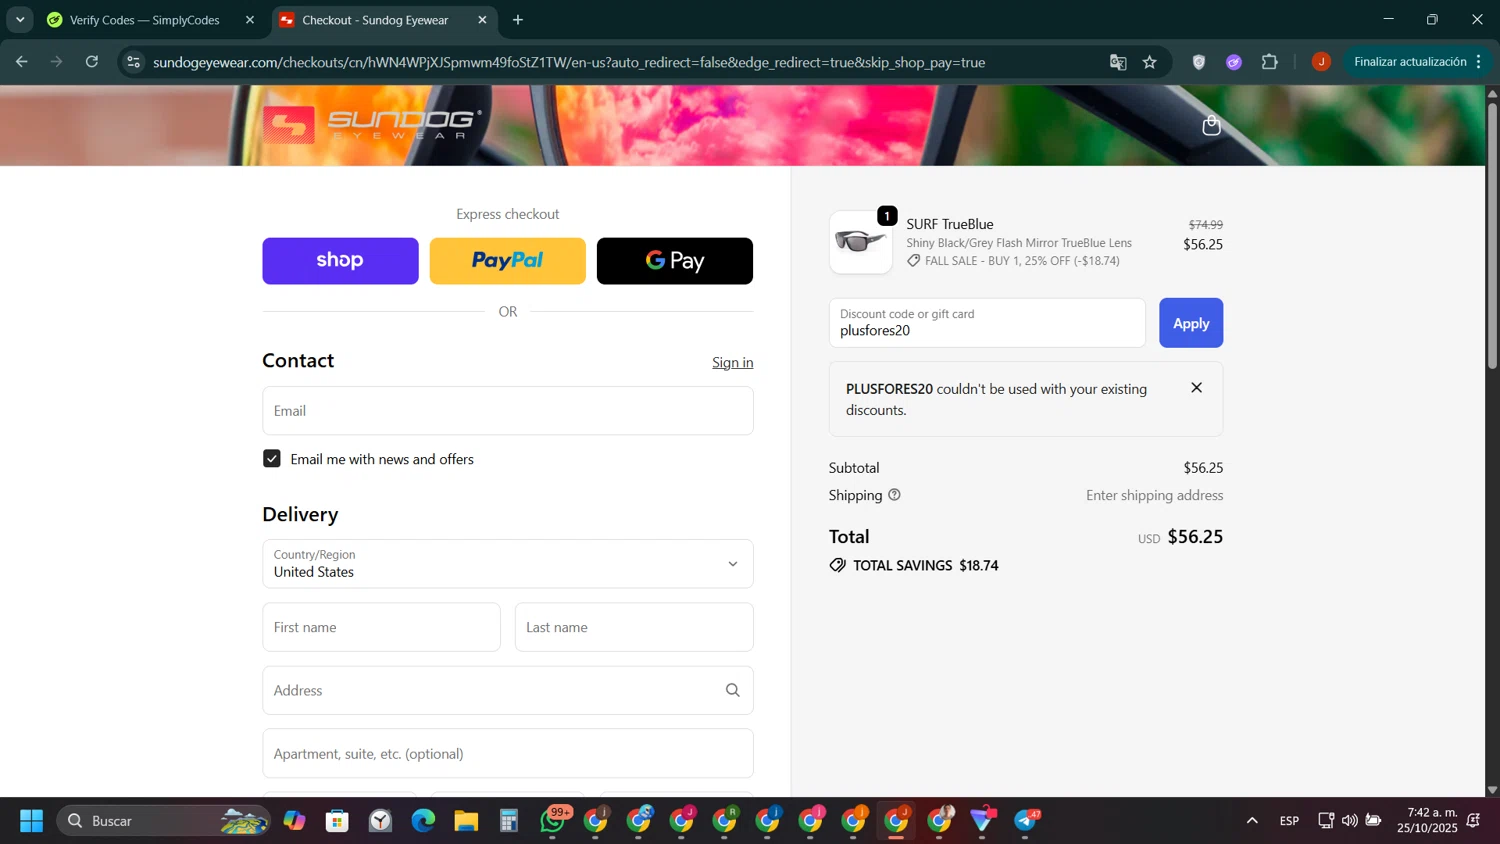
Task: Pay with Shop Pay express button
Action: (x=340, y=261)
